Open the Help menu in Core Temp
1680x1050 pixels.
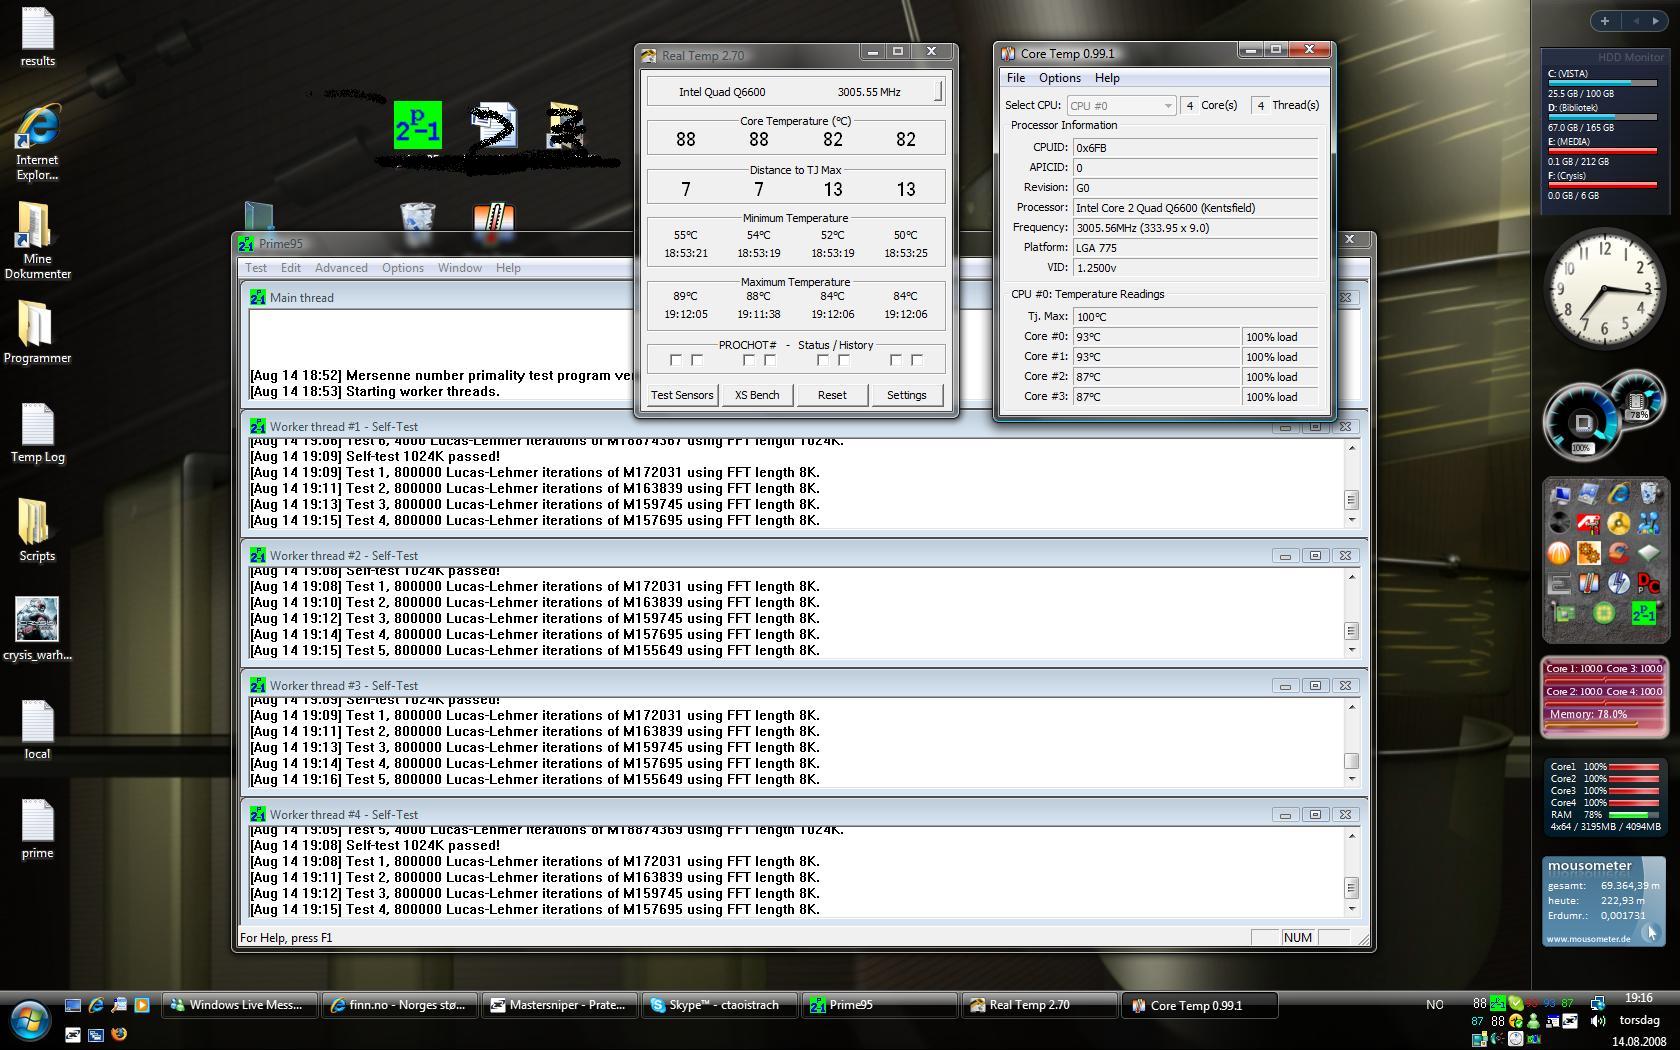coord(1107,78)
